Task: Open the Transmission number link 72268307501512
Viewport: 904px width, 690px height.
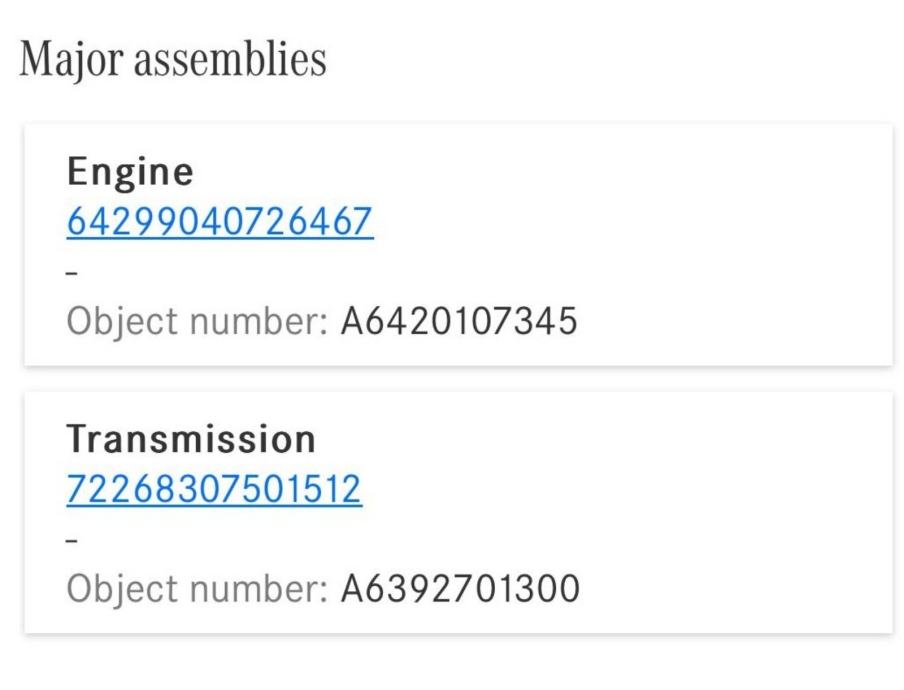Action: coord(214,489)
